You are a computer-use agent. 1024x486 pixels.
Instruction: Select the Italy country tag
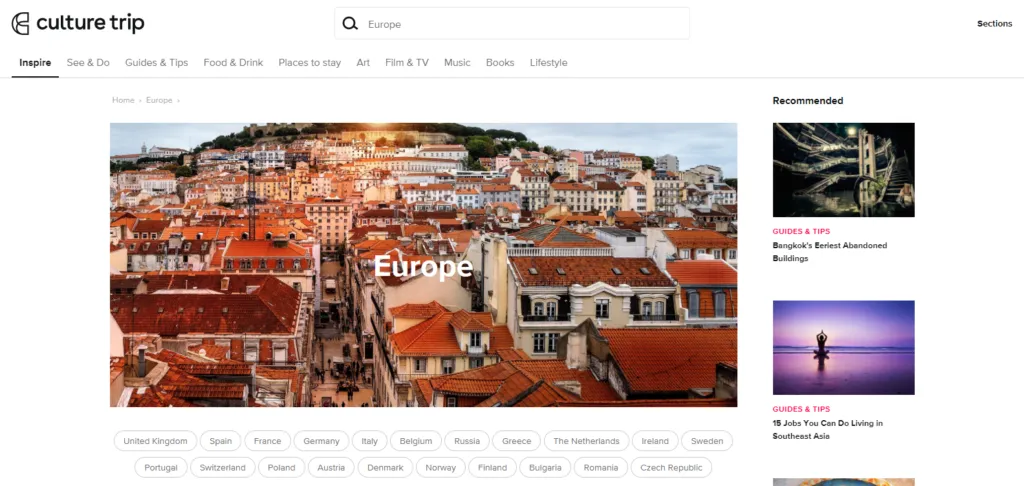coord(370,441)
